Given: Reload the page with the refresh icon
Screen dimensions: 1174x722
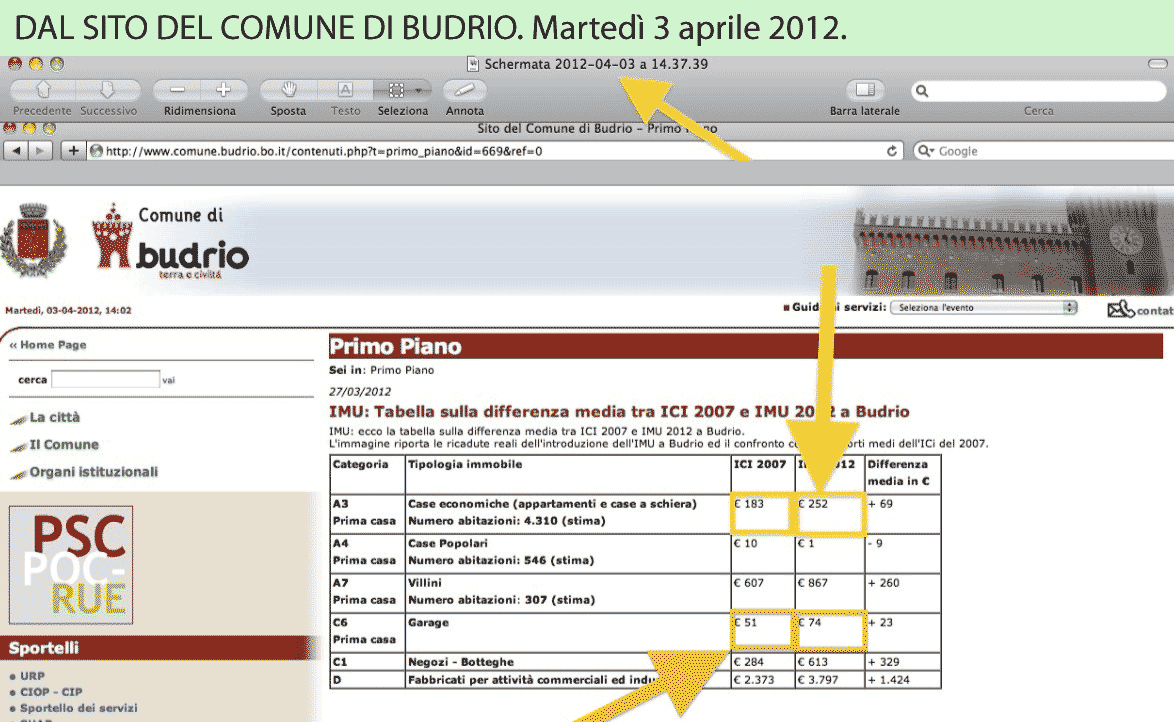Looking at the screenshot, I should [892, 151].
